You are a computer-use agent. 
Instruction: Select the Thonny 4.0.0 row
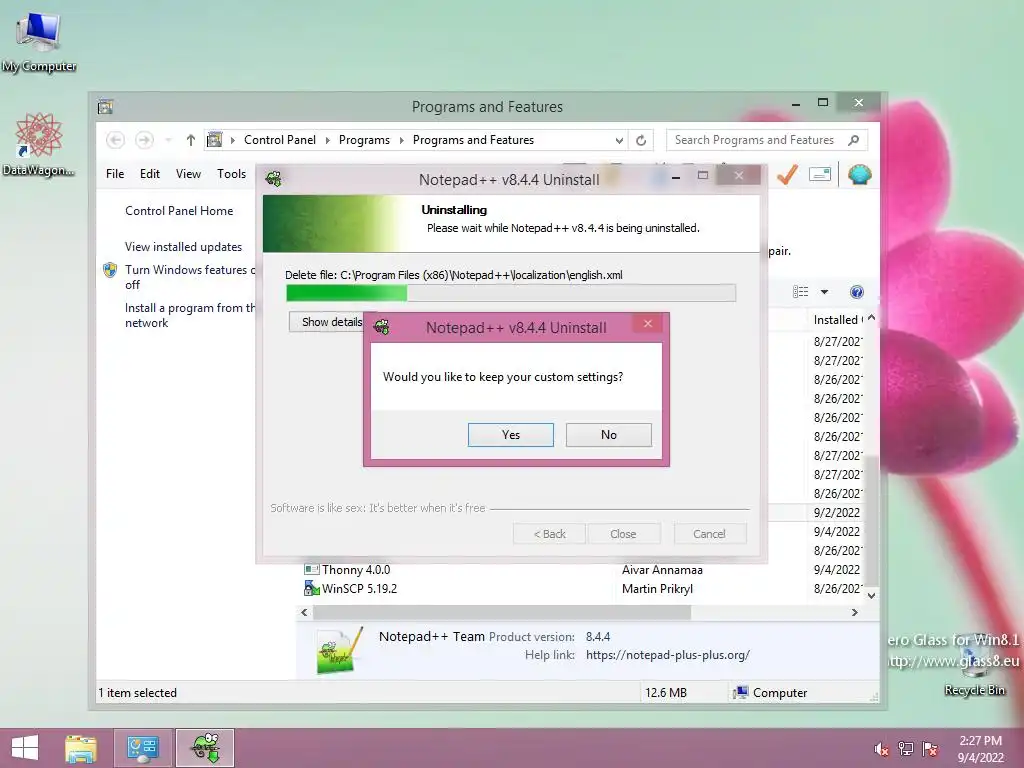point(581,569)
